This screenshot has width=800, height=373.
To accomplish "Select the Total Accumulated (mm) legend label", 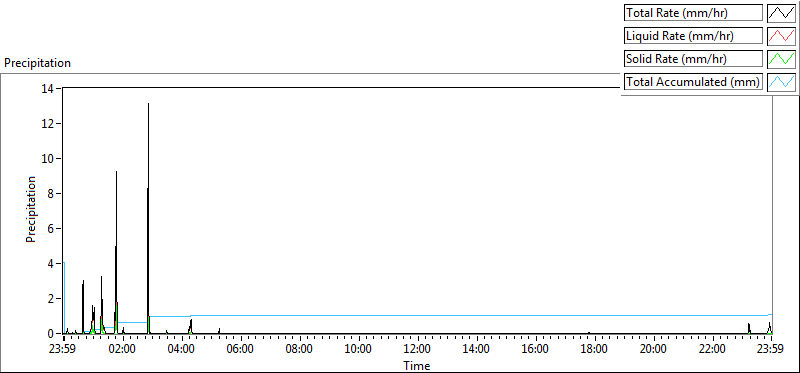I will pyautogui.click(x=693, y=82).
